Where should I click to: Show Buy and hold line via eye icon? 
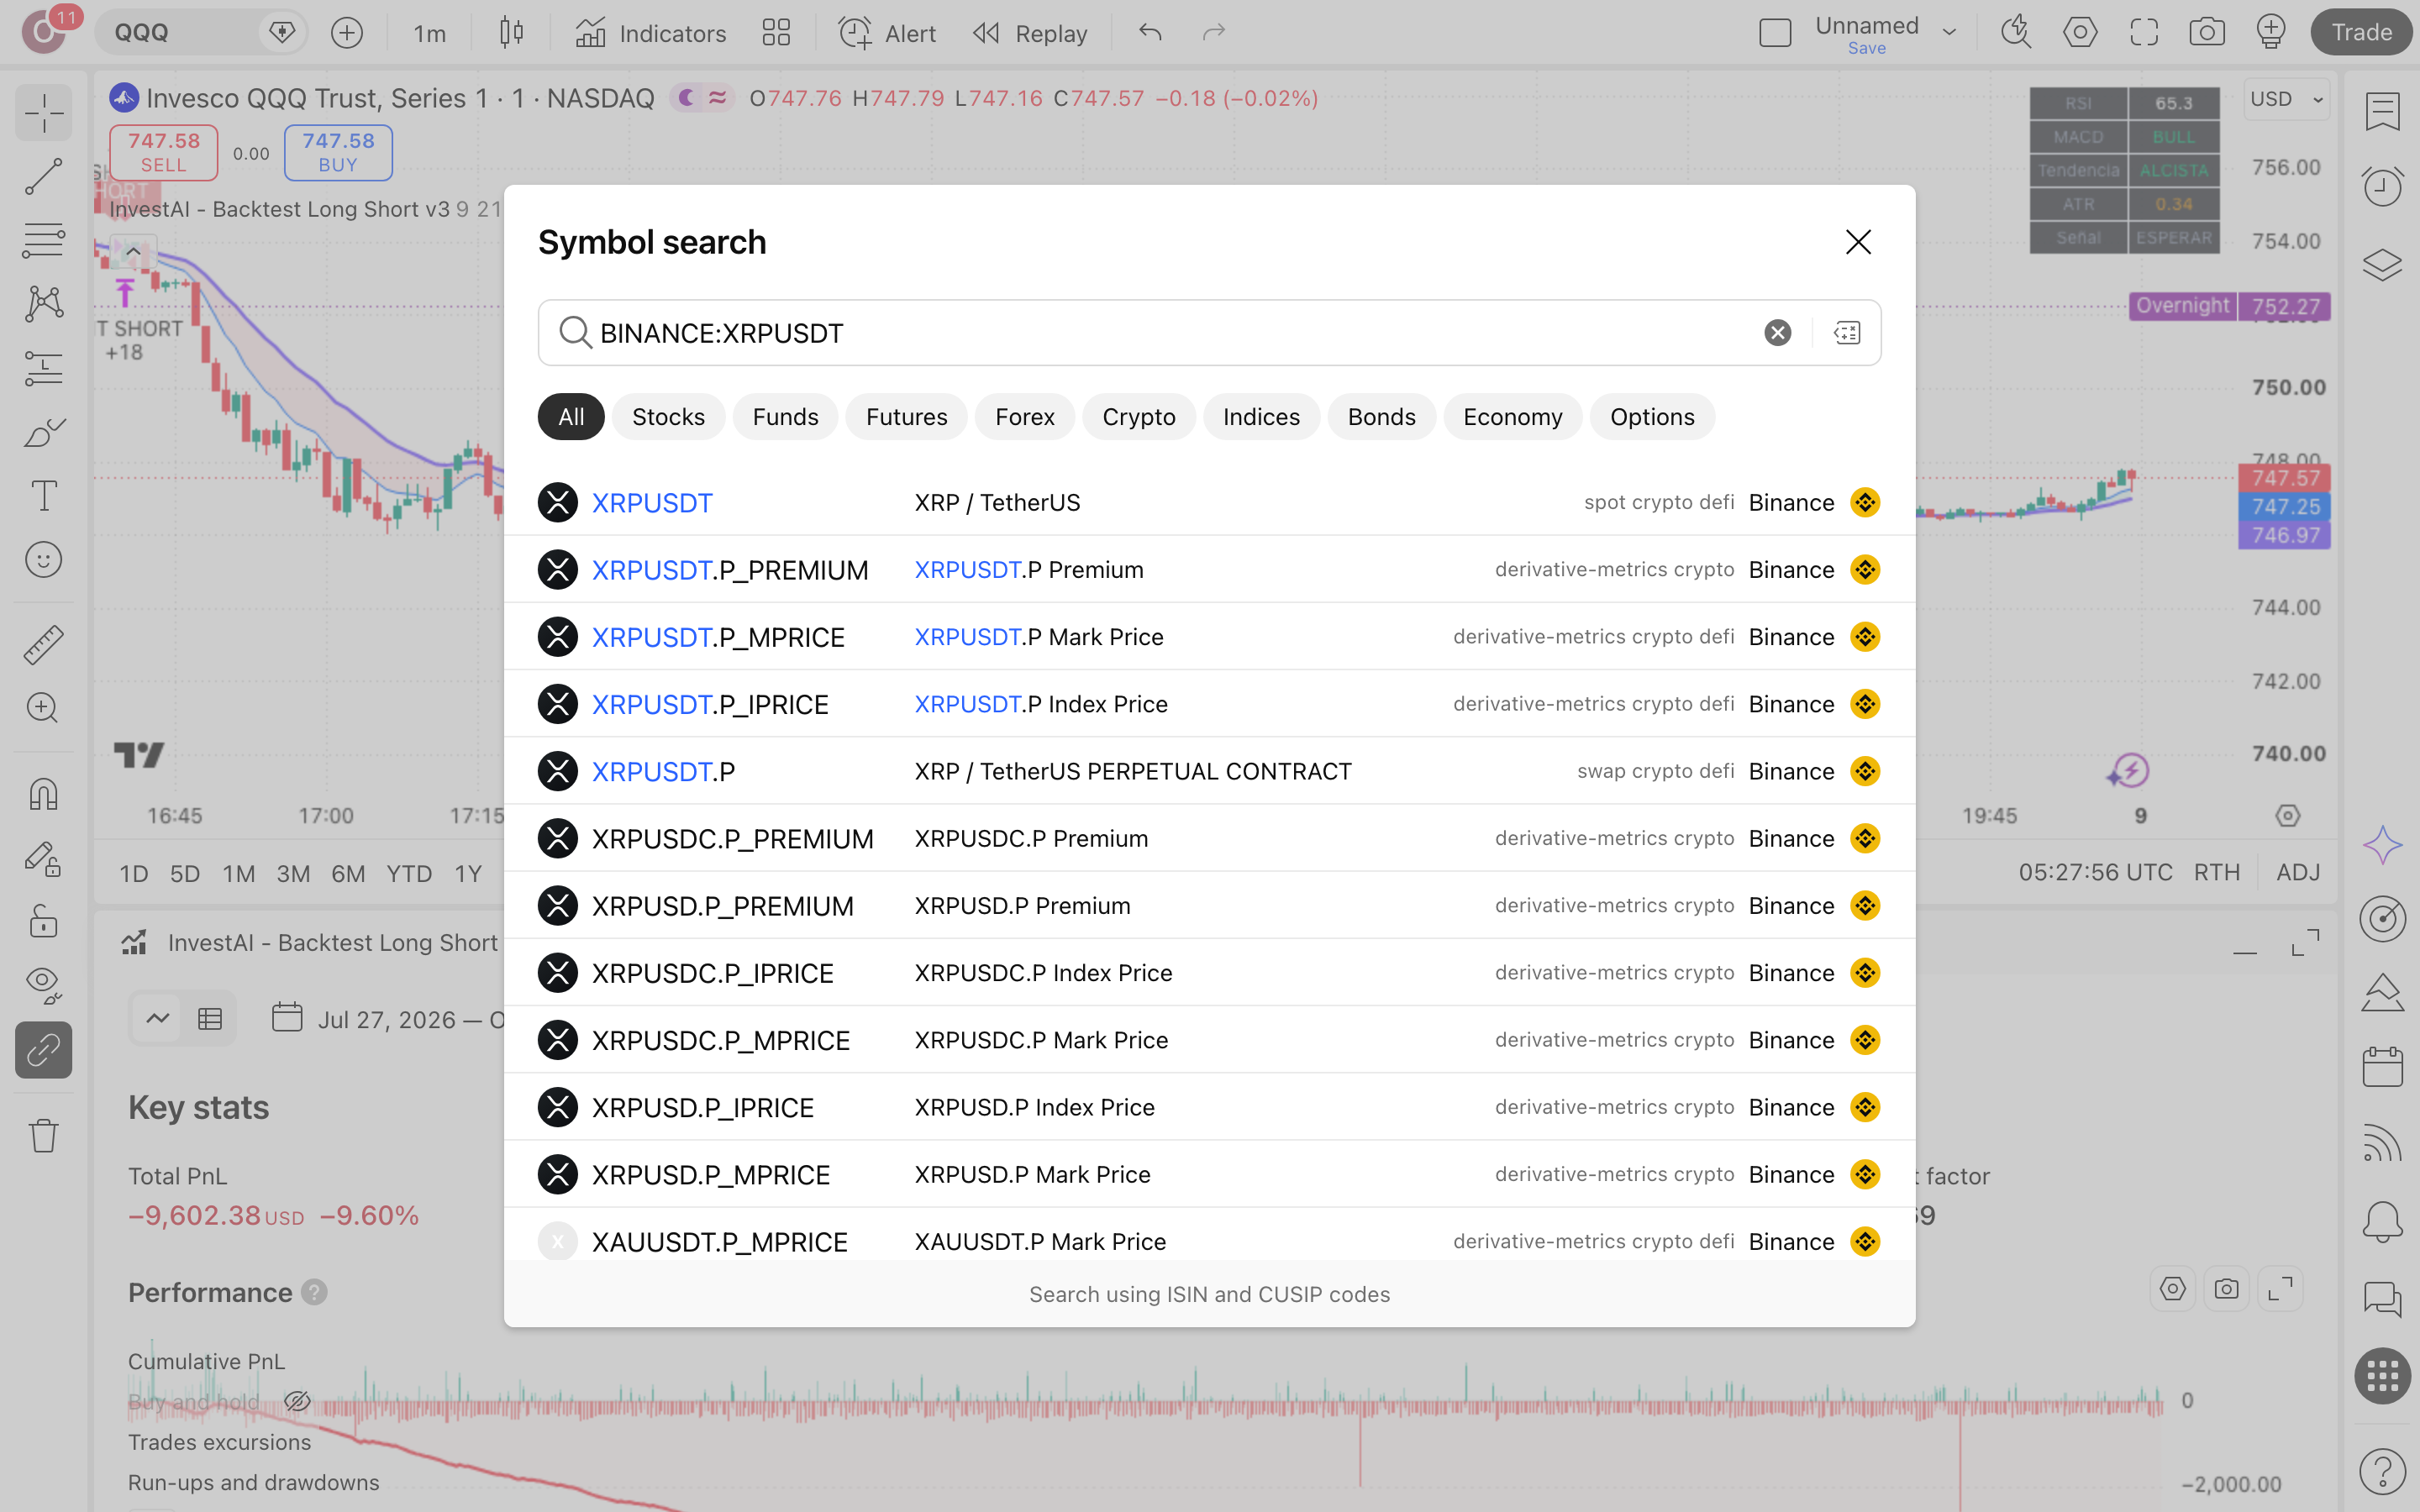click(297, 1401)
